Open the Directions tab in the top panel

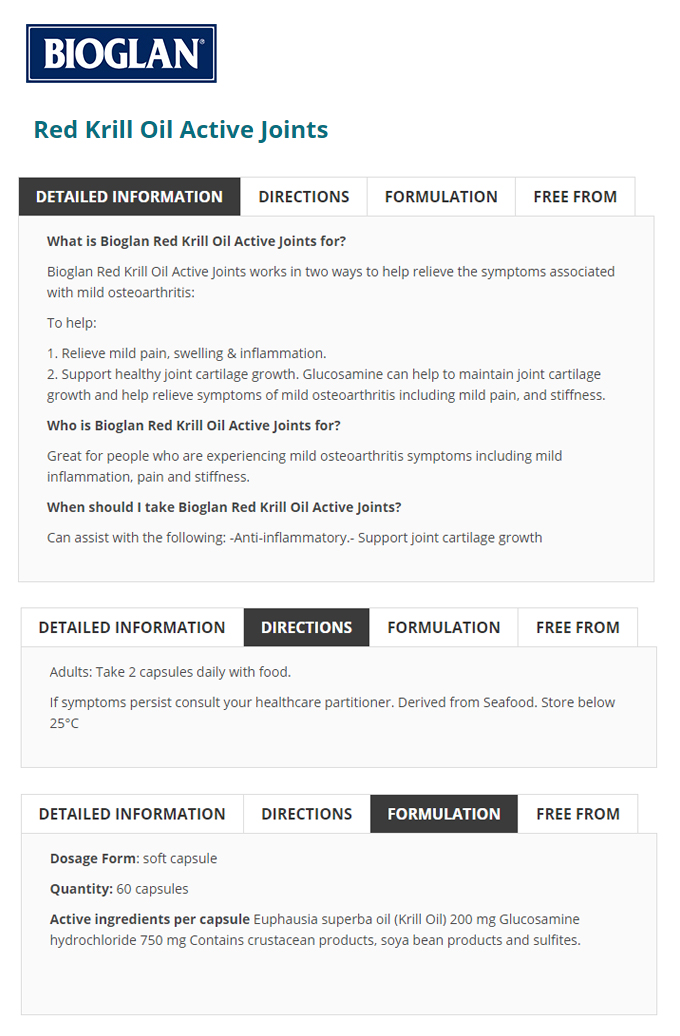[304, 197]
